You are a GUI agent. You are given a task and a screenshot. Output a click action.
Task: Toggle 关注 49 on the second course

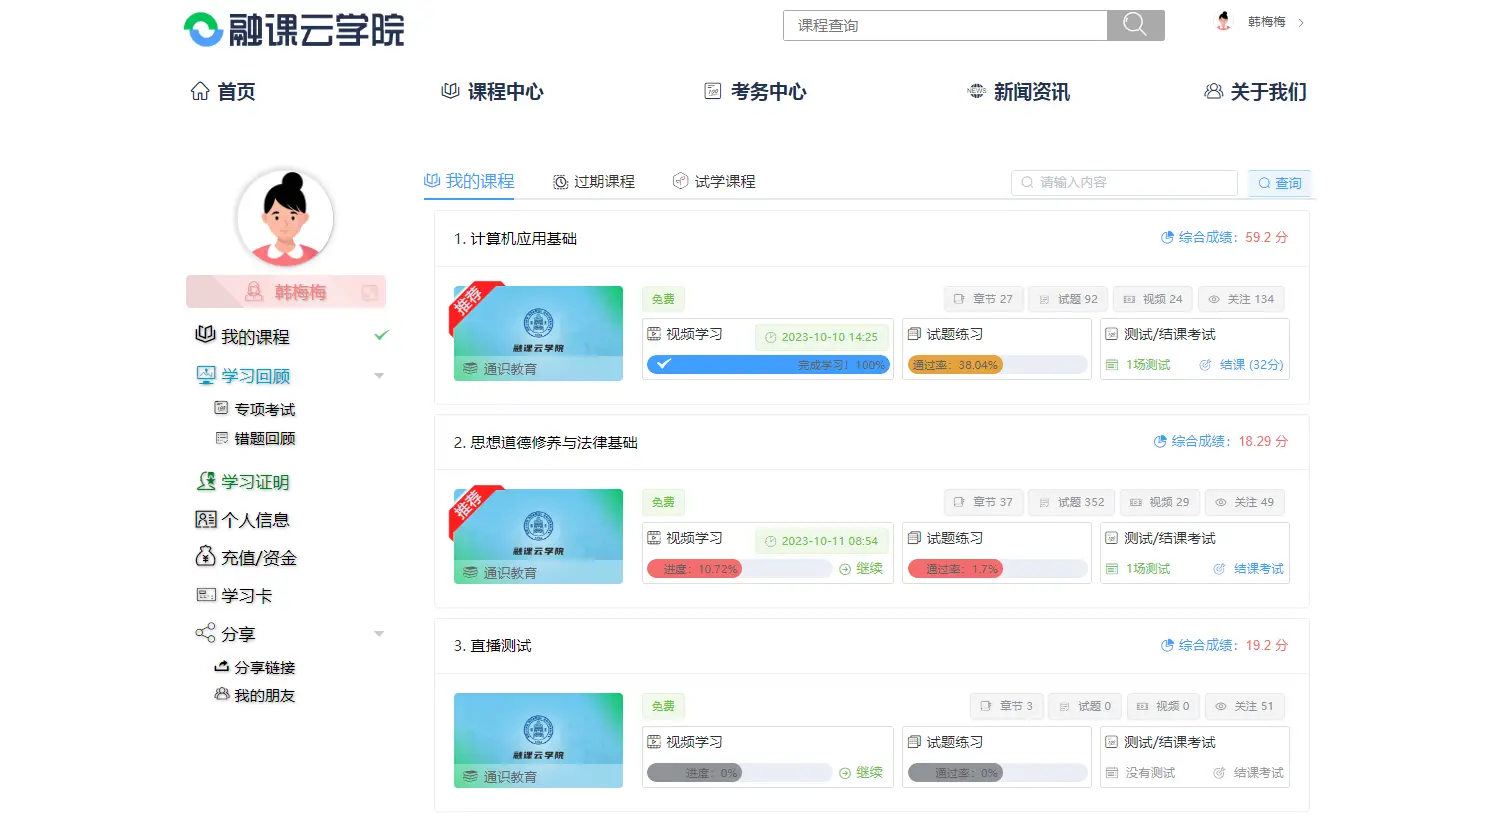pyautogui.click(x=1244, y=502)
